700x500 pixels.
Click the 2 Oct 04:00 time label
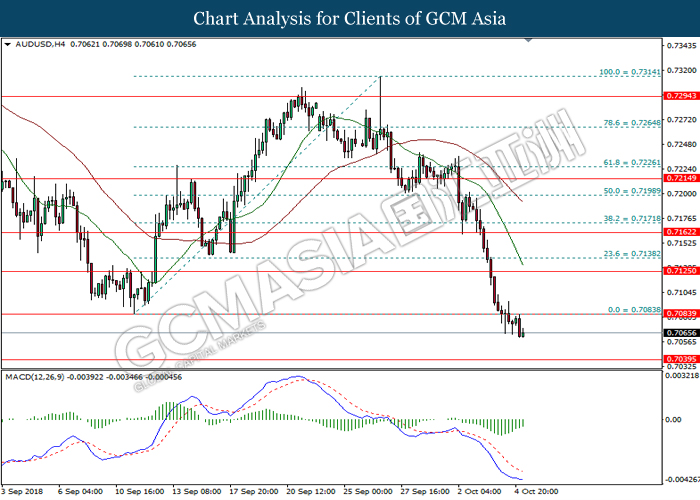pyautogui.click(x=480, y=491)
